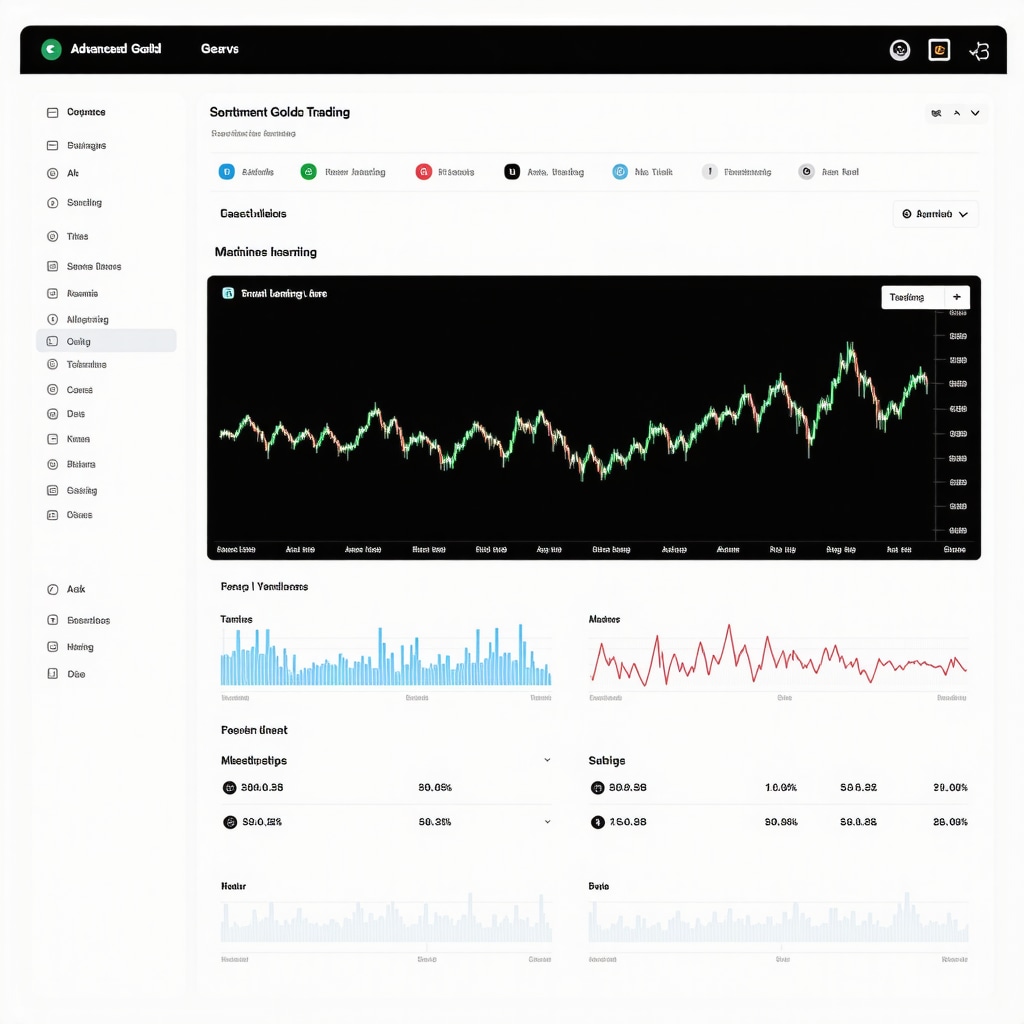
Task: Click the Oianes sidebar icon
Action: point(52,515)
